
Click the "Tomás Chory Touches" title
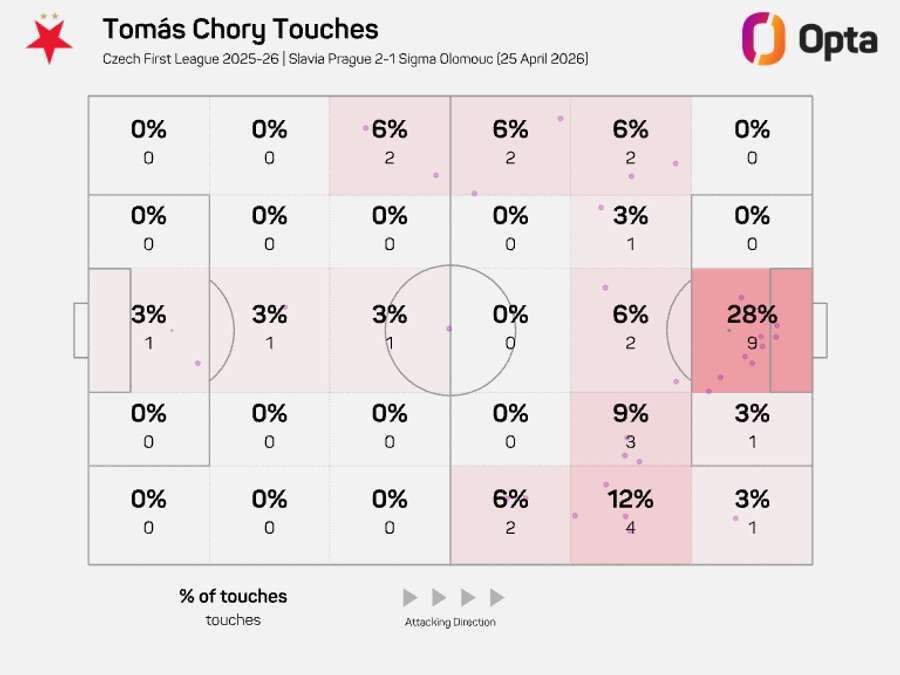coord(240,29)
